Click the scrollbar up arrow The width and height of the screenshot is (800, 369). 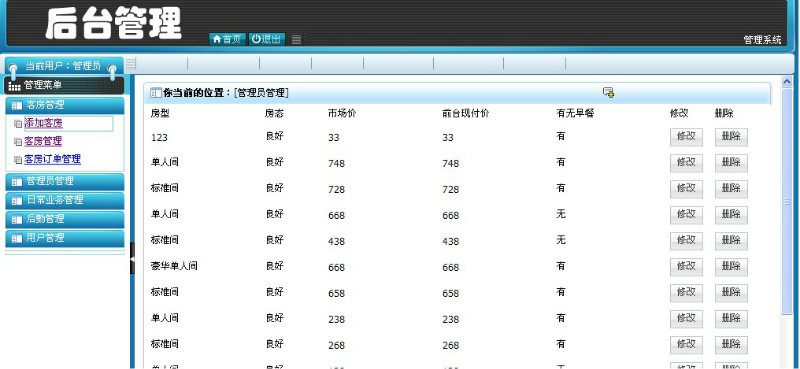787,81
